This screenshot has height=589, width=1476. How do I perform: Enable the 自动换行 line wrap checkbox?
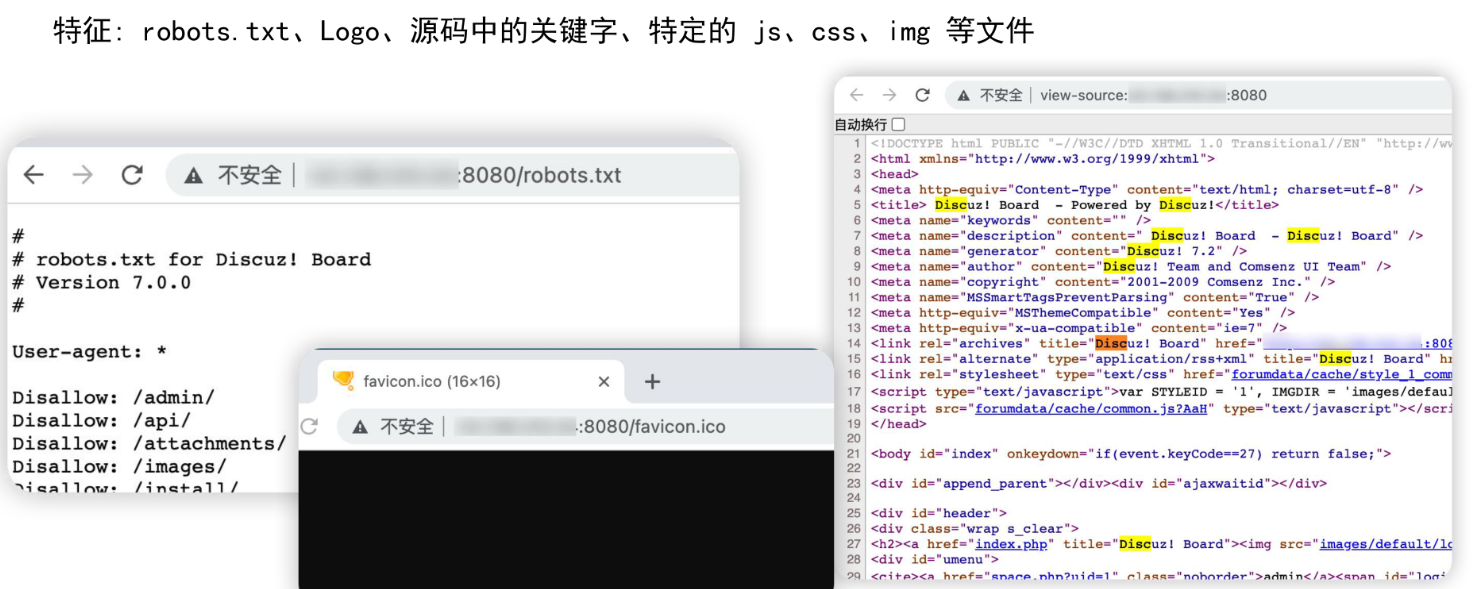click(898, 125)
